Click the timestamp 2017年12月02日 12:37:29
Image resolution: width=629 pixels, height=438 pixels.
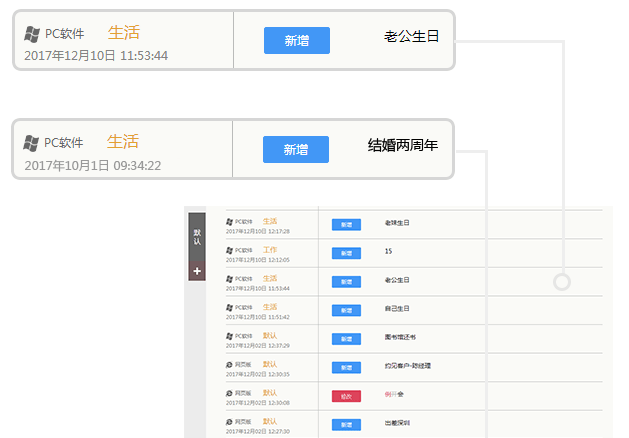click(258, 346)
